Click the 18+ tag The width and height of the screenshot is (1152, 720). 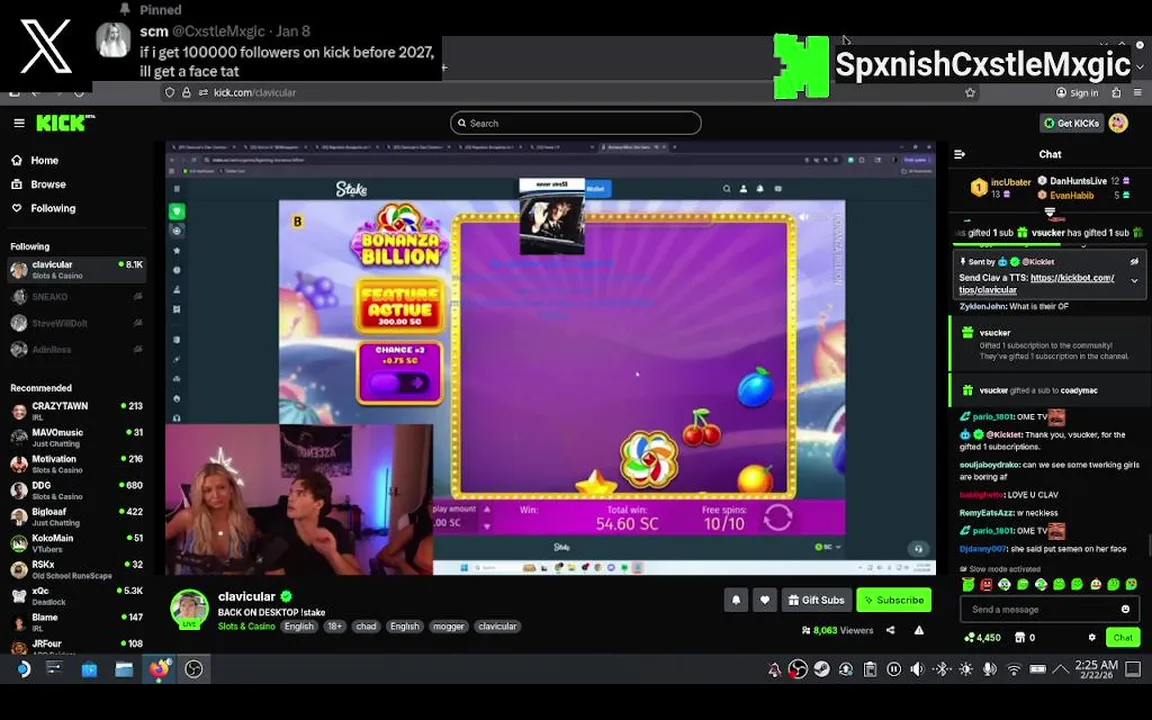[334, 627]
